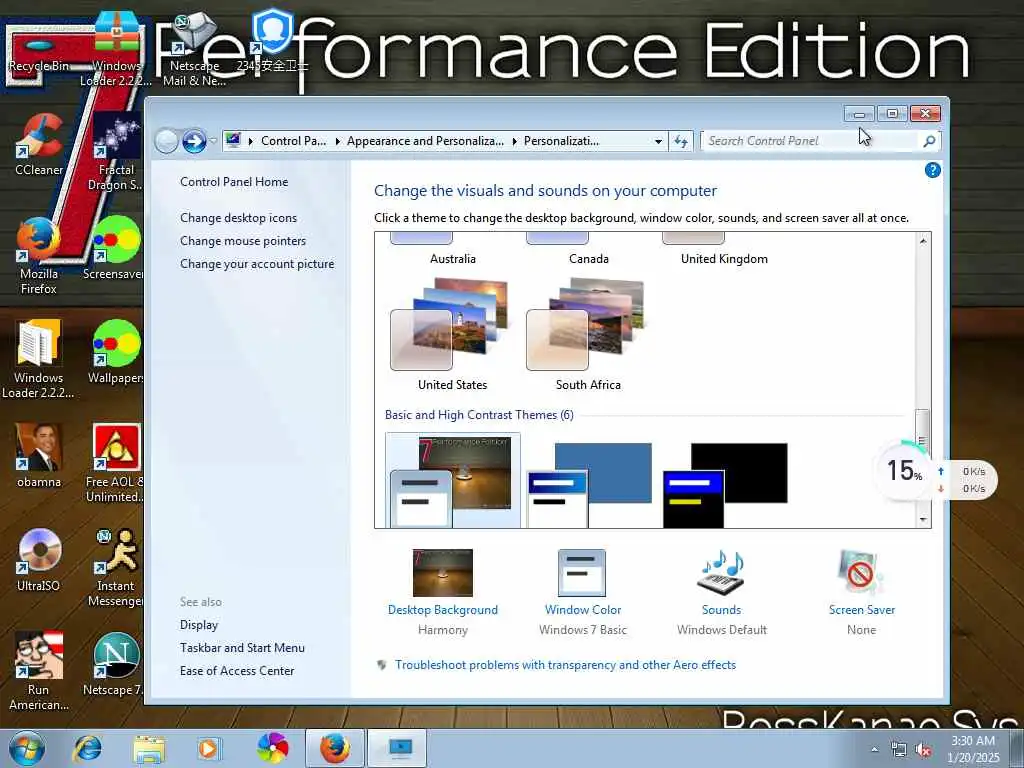Open Troubleshoot transparency and Aero effects link
This screenshot has height=768, width=1024.
point(565,665)
